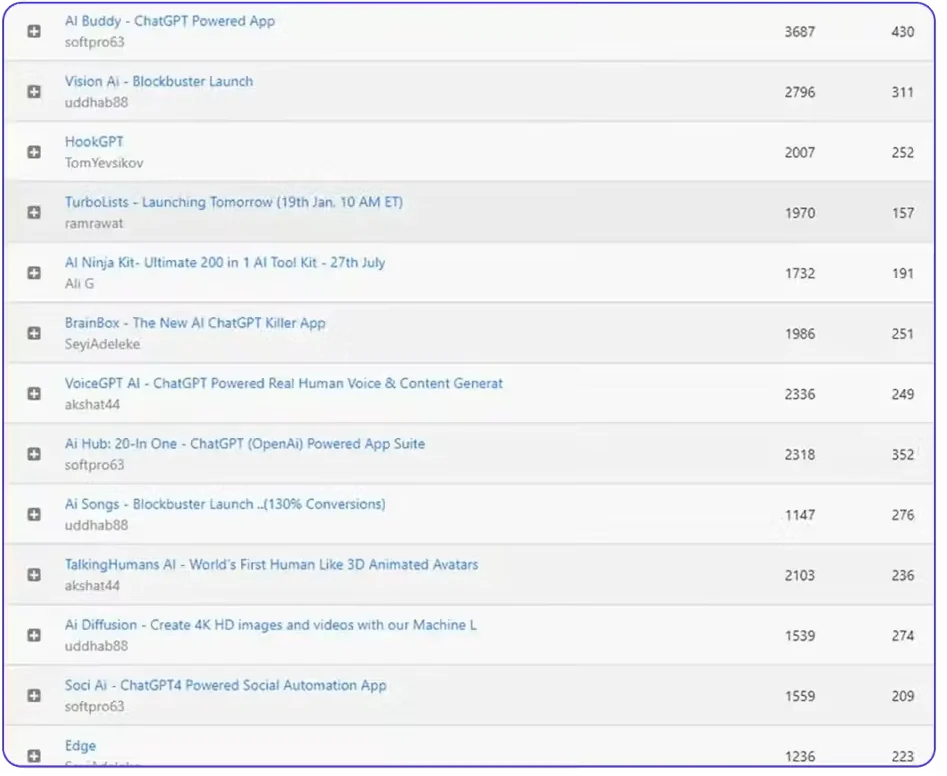Open Vision Ai - Blockbuster Launch link
947x776 pixels.
[159, 82]
